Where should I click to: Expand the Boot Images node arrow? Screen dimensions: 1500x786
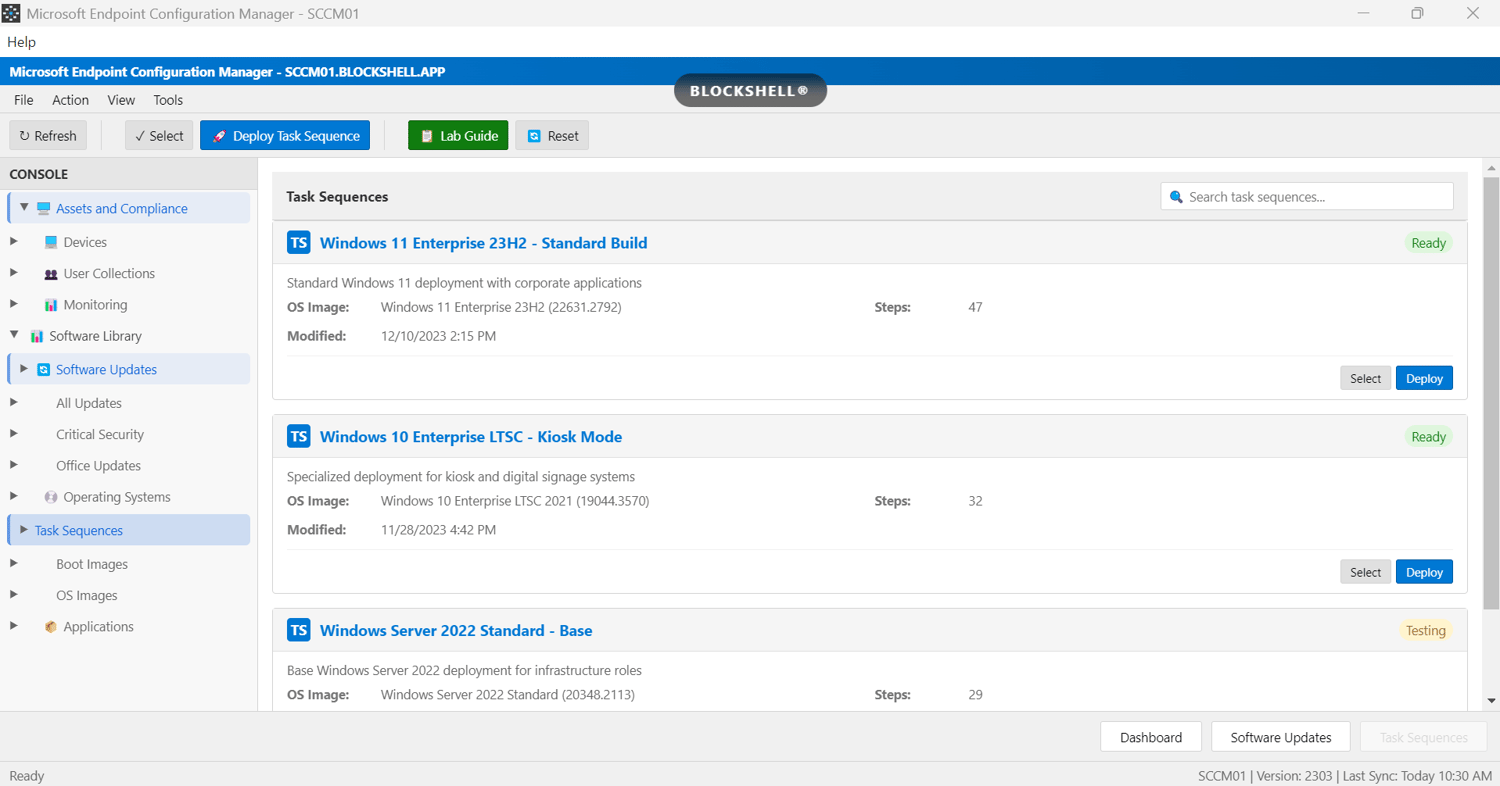[x=14, y=563]
